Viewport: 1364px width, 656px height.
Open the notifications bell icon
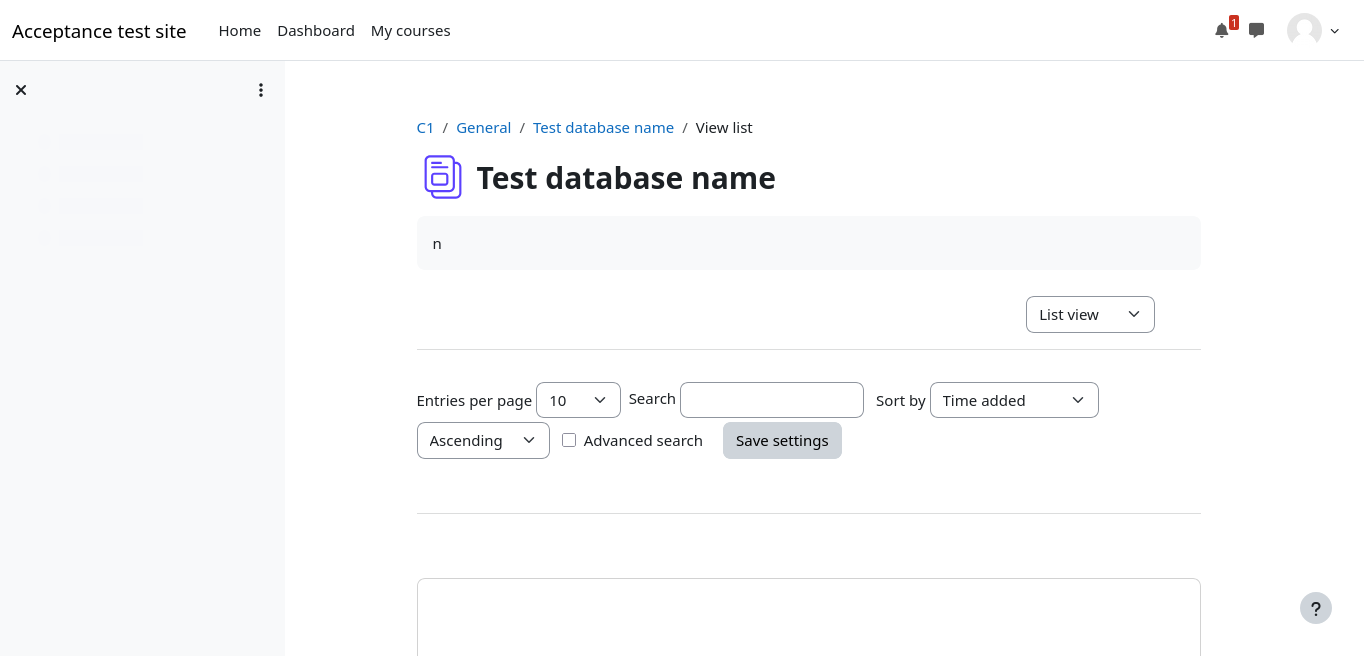[1221, 30]
